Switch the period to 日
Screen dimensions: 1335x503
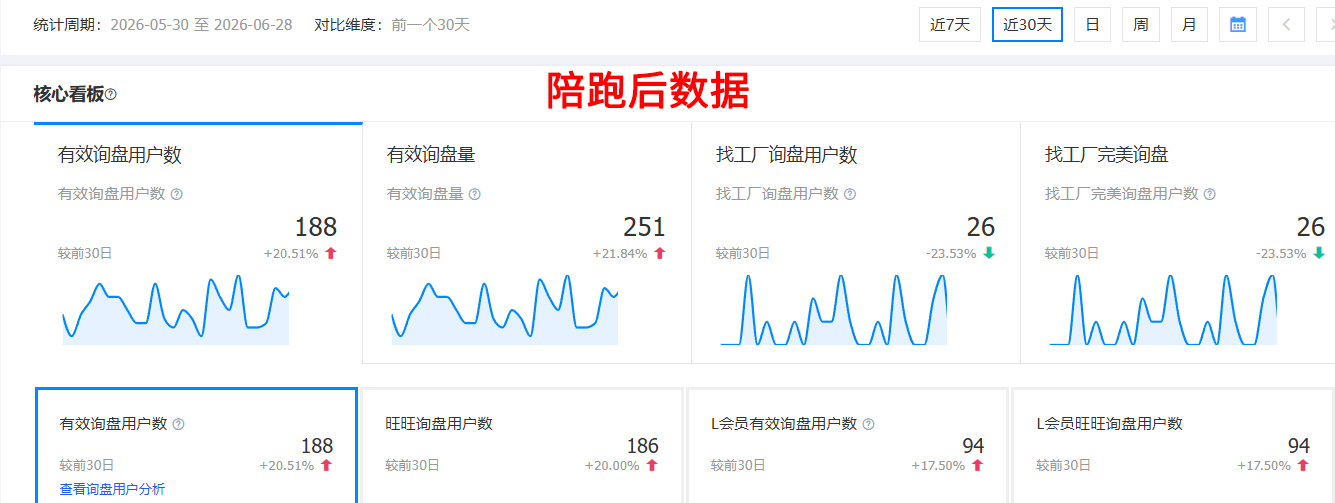pos(1092,25)
